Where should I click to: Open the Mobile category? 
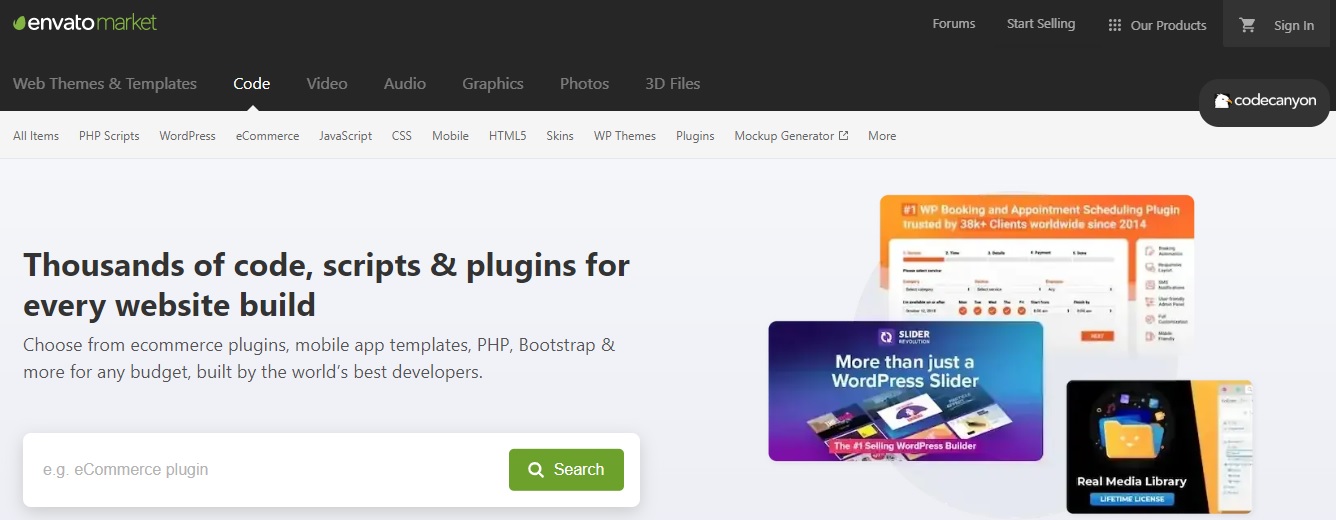(x=450, y=135)
